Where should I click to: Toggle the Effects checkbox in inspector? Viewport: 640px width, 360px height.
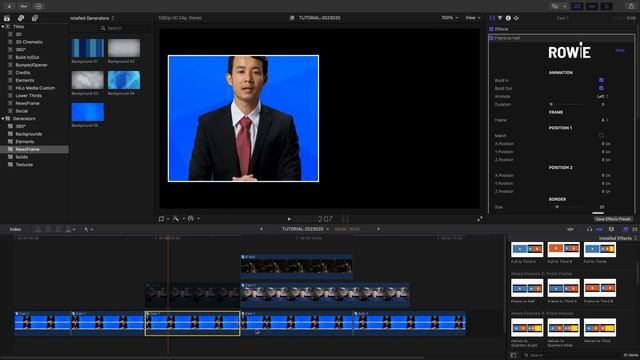tap(491, 29)
